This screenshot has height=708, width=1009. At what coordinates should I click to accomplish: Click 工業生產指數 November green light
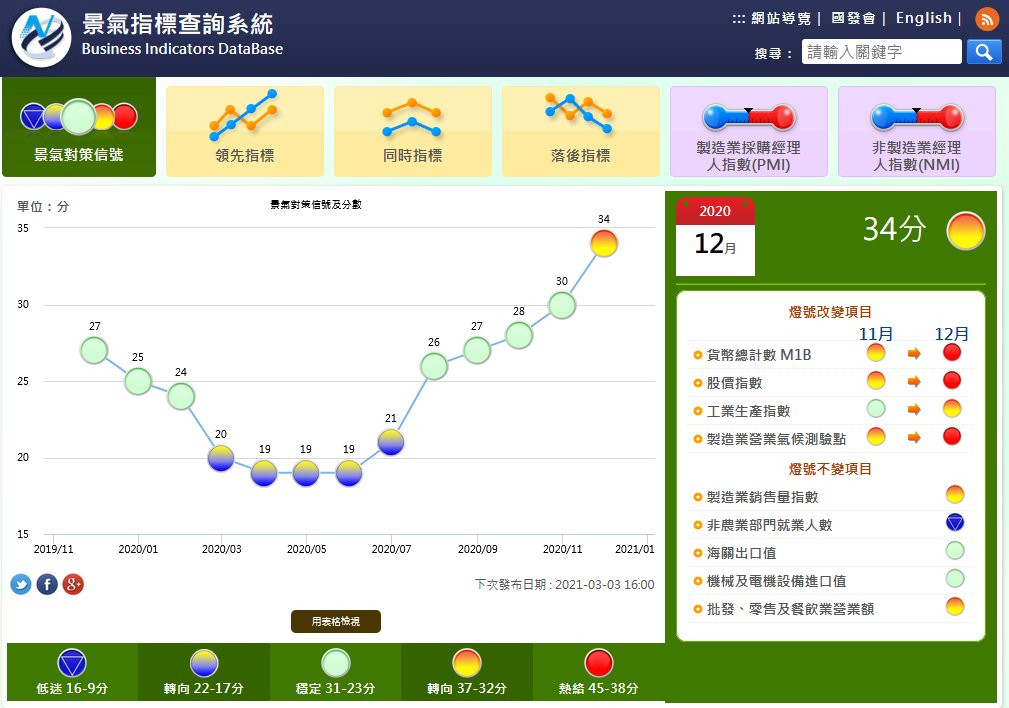tap(876, 409)
